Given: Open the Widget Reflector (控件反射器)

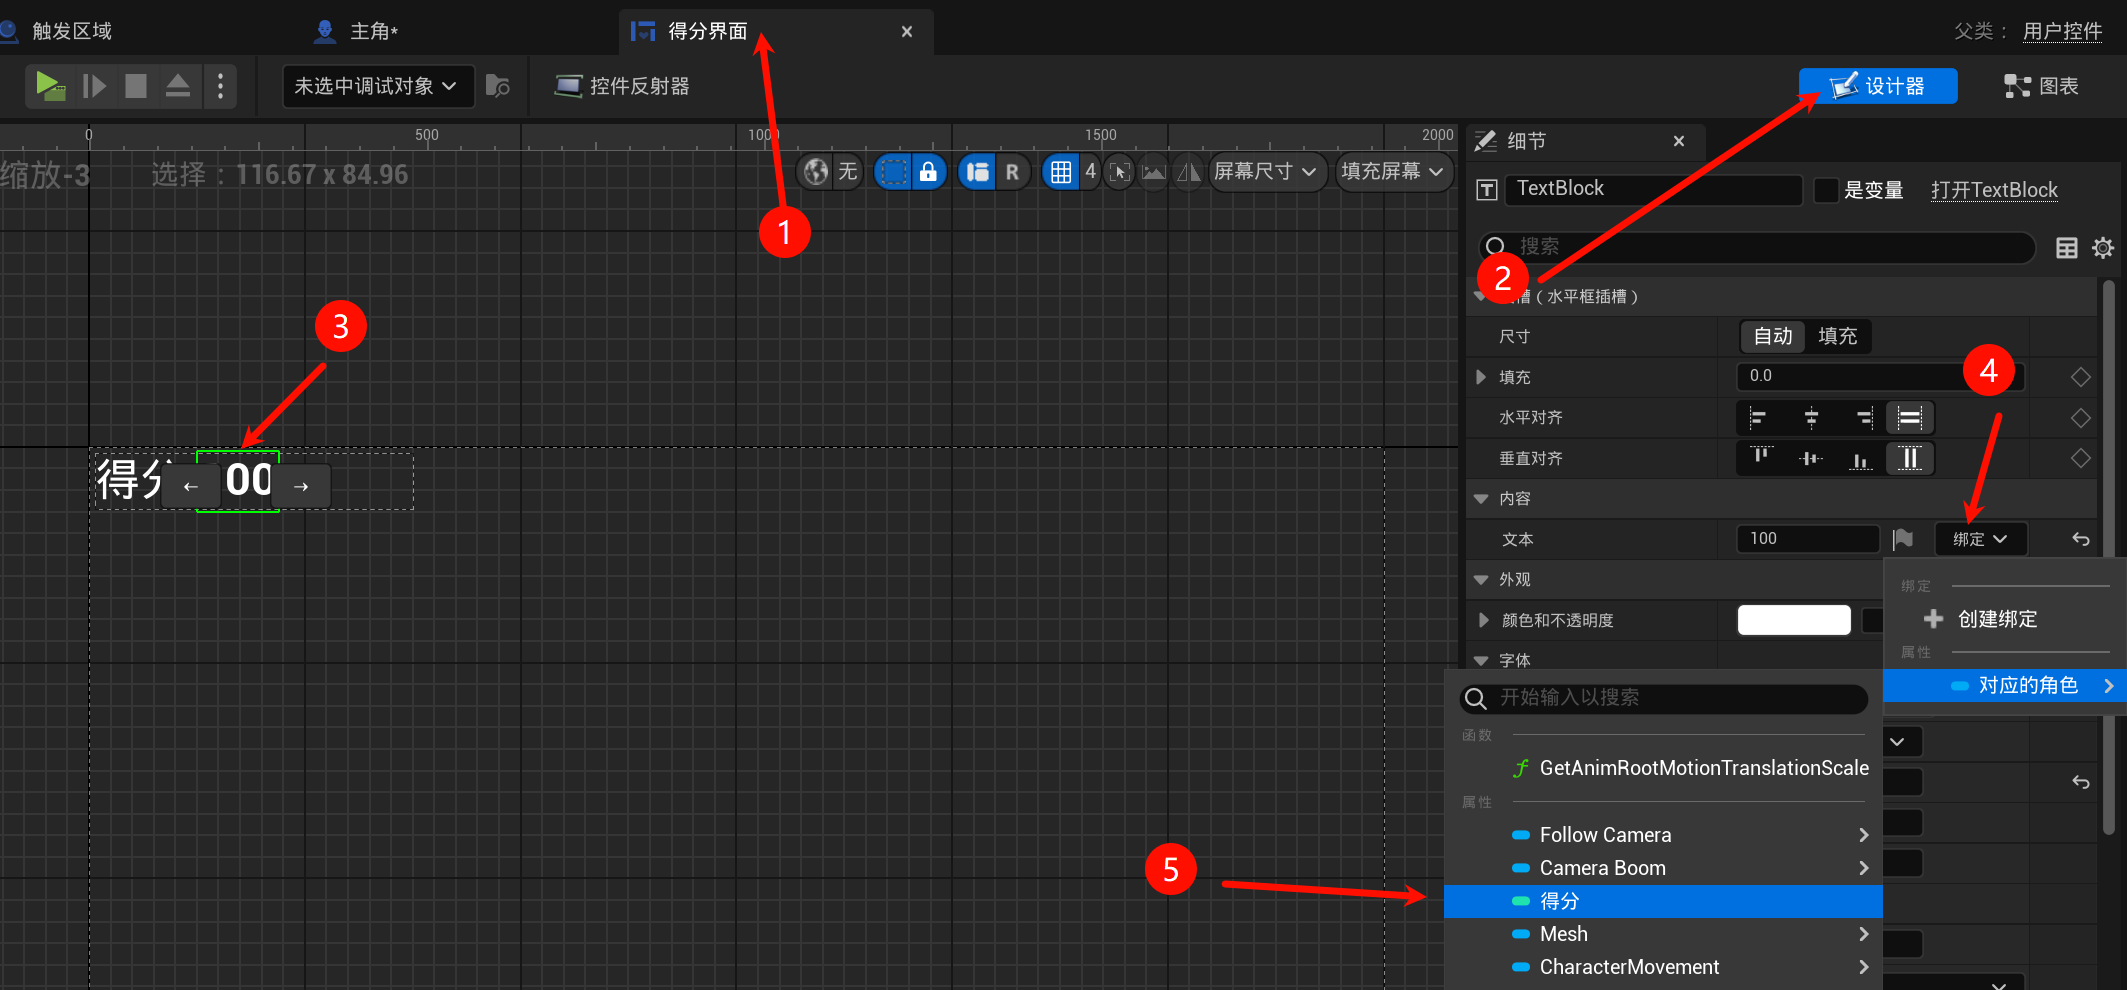Looking at the screenshot, I should coord(622,86).
